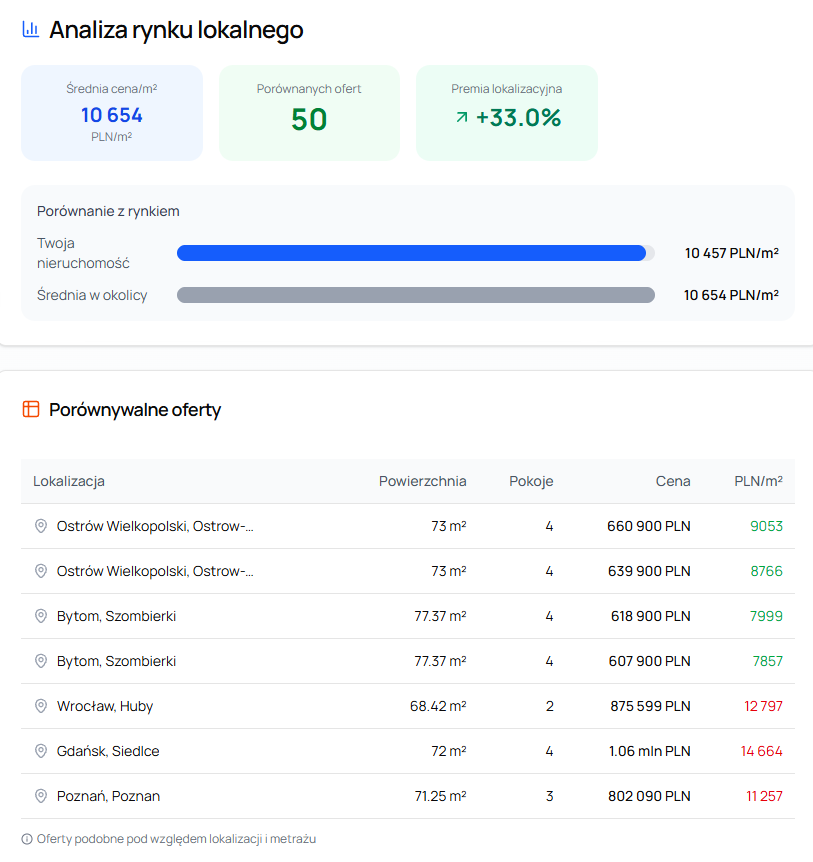Click the location pin for Poznań, Poznan
The image size is (813, 862).
(x=41, y=796)
